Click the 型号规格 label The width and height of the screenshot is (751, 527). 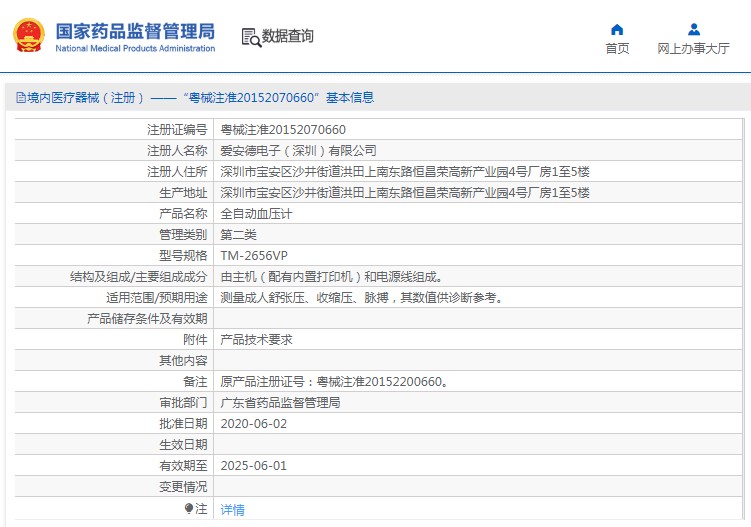183,256
